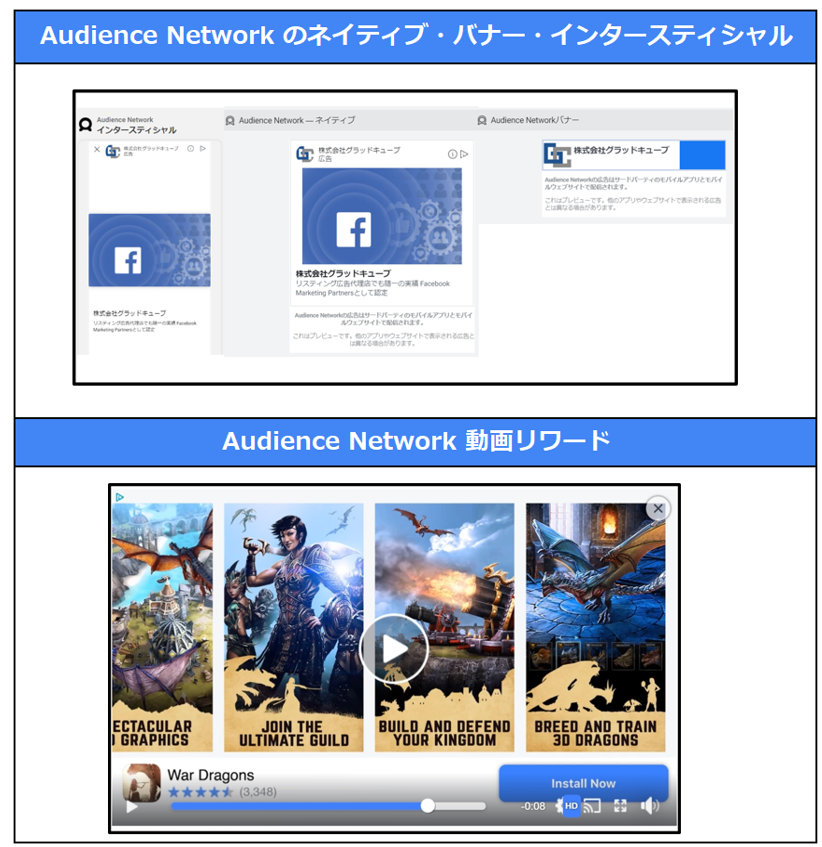The height and width of the screenshot is (847, 822).
Task: Click the Grad Cube logo in interstitial ad
Action: [113, 151]
